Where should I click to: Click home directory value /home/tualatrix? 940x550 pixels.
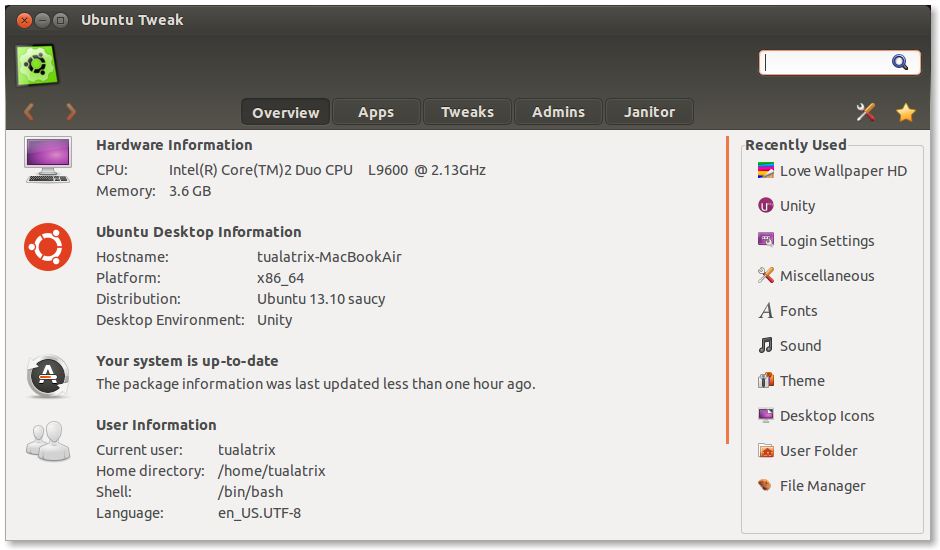point(272,471)
